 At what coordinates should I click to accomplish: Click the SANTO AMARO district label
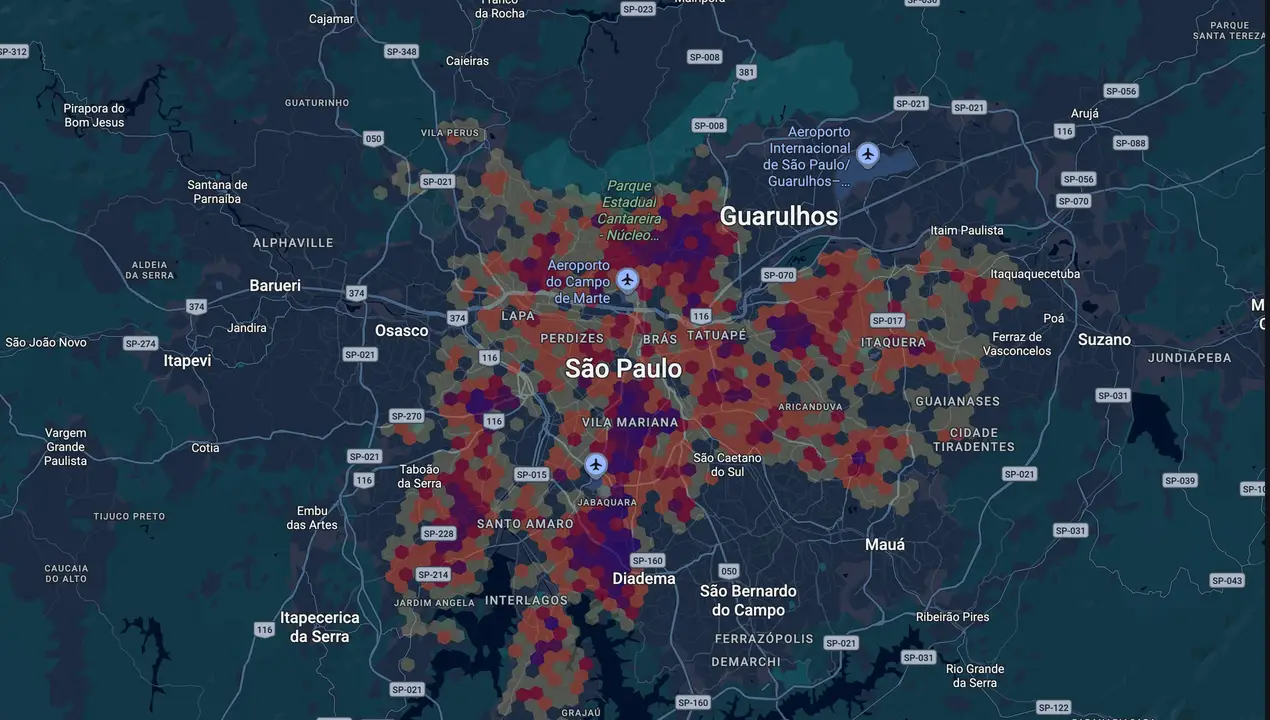(x=525, y=524)
